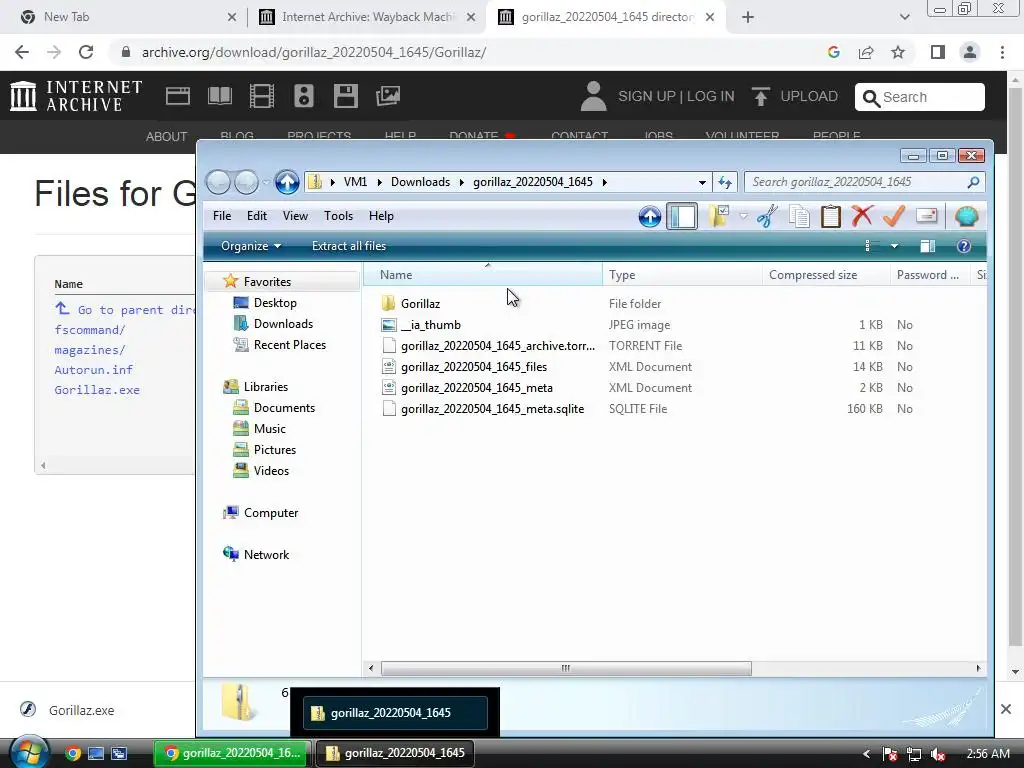Open the Help menu in Explorer
Screen dimensions: 1024x768
click(x=381, y=216)
